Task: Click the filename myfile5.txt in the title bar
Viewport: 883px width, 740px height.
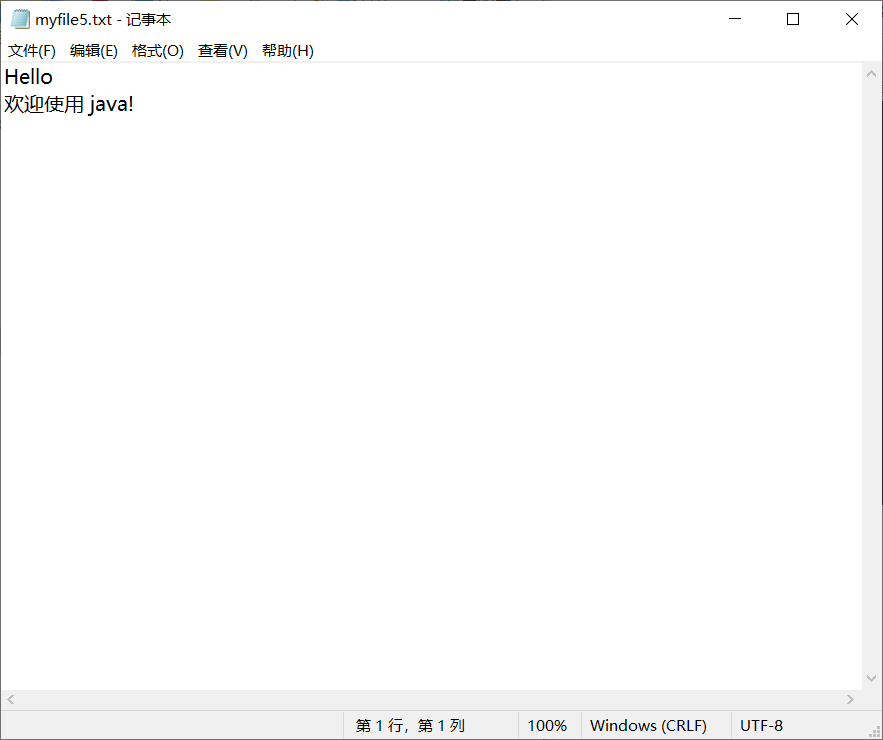Action: [x=75, y=18]
